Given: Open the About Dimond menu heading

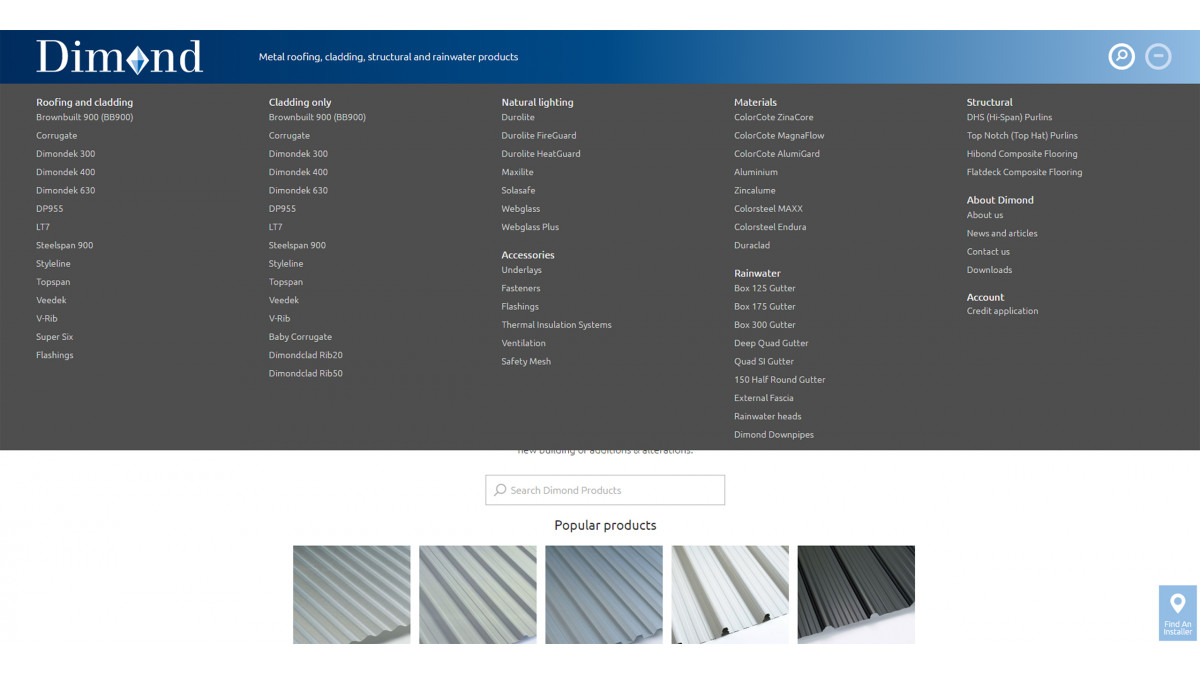Looking at the screenshot, I should coord(1000,200).
